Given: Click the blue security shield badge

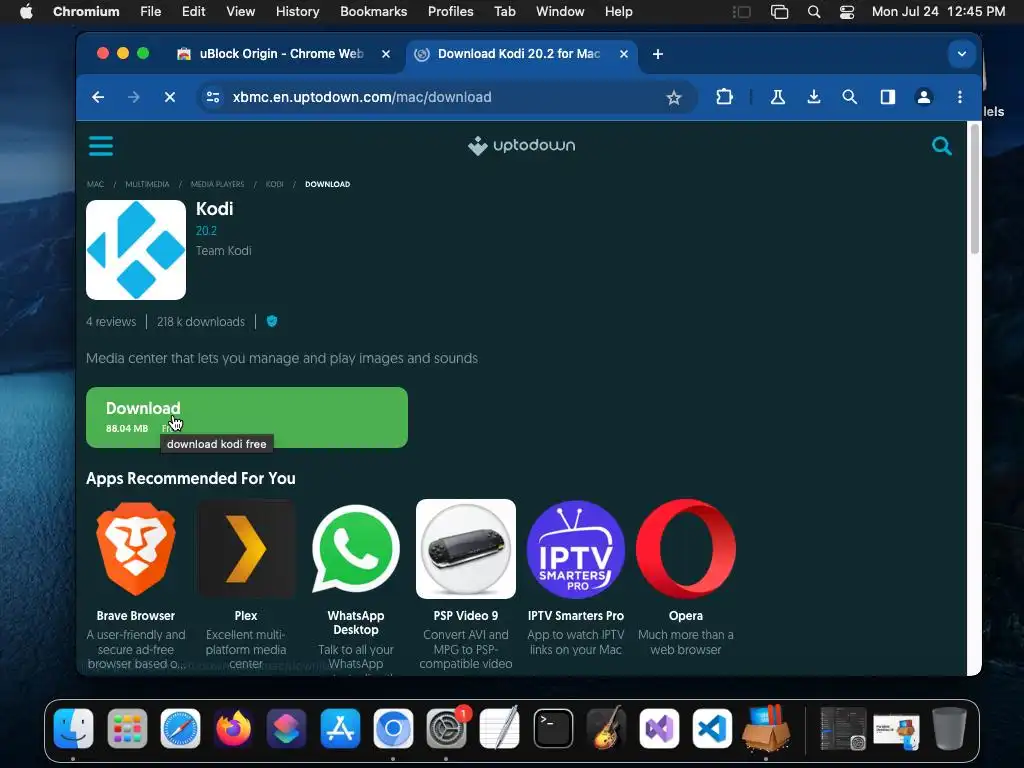Looking at the screenshot, I should pos(272,321).
